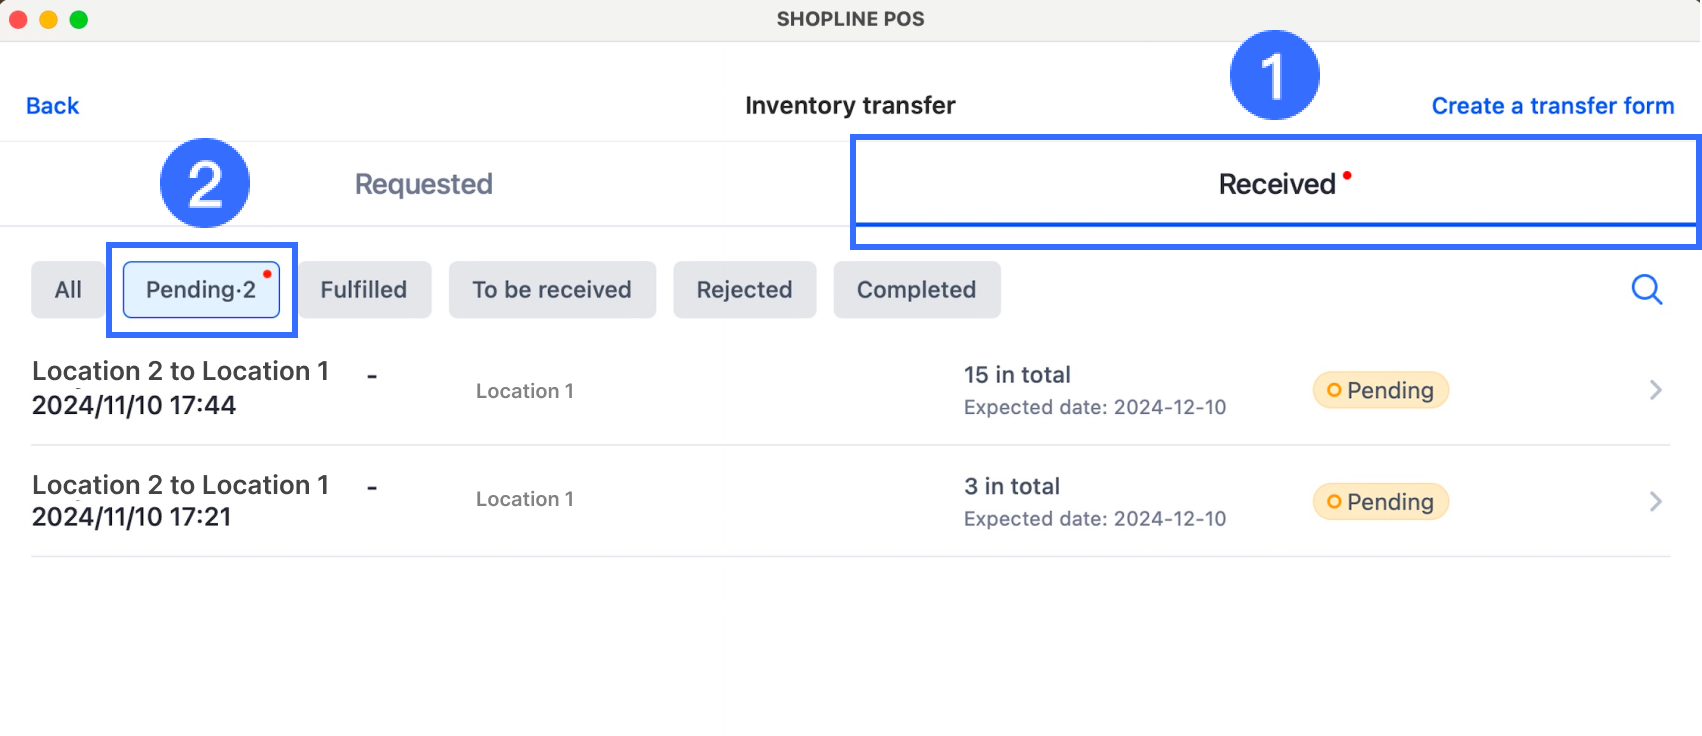Click Pending badge on 3 in total transfer
Screen dimensions: 1702x736
pyautogui.click(x=1380, y=501)
